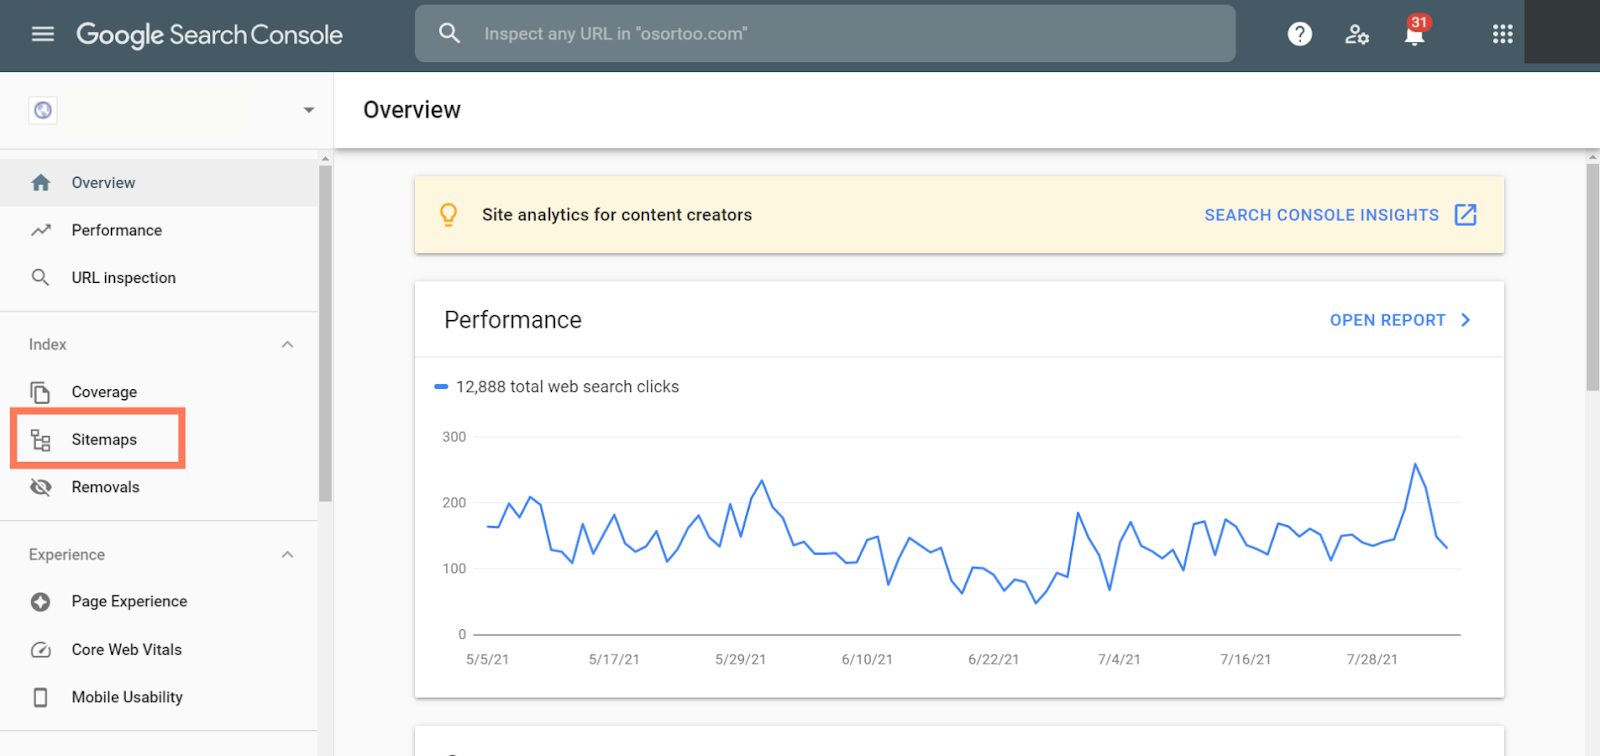This screenshot has height=756, width=1600.
Task: Open Core Web Vitals report
Action: pyautogui.click(x=126, y=650)
